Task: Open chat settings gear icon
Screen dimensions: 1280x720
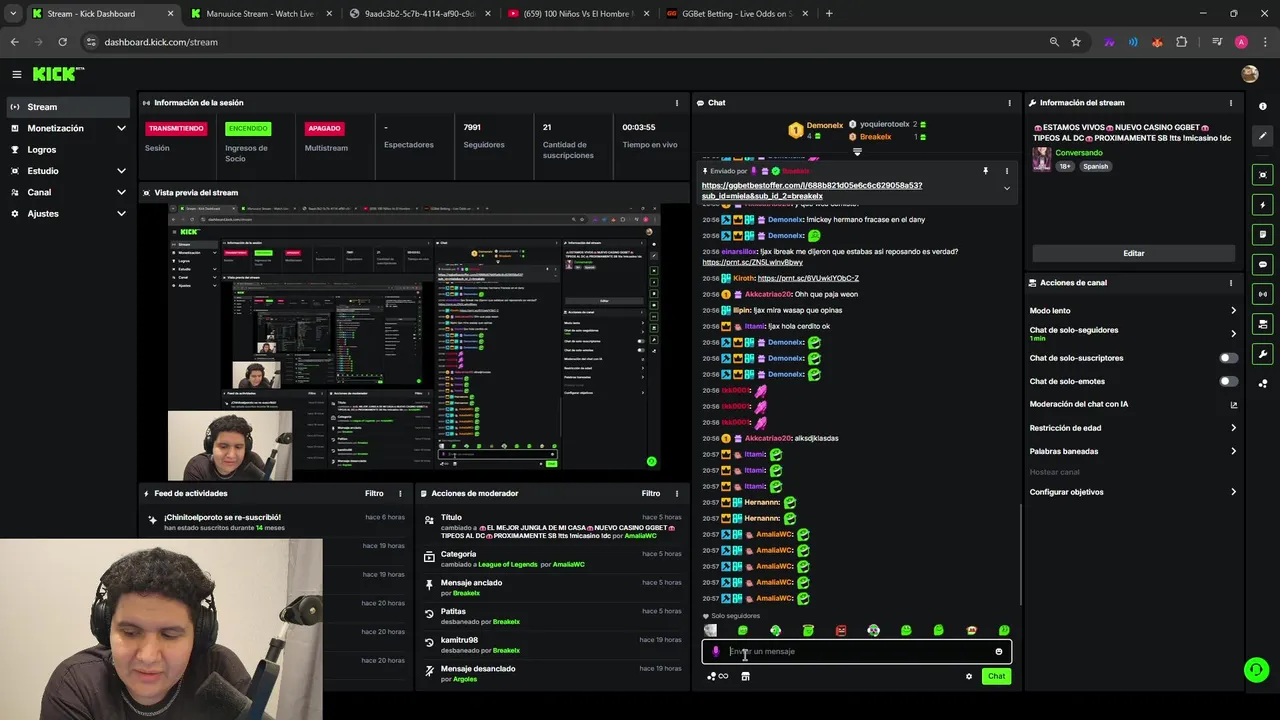Action: tap(968, 677)
